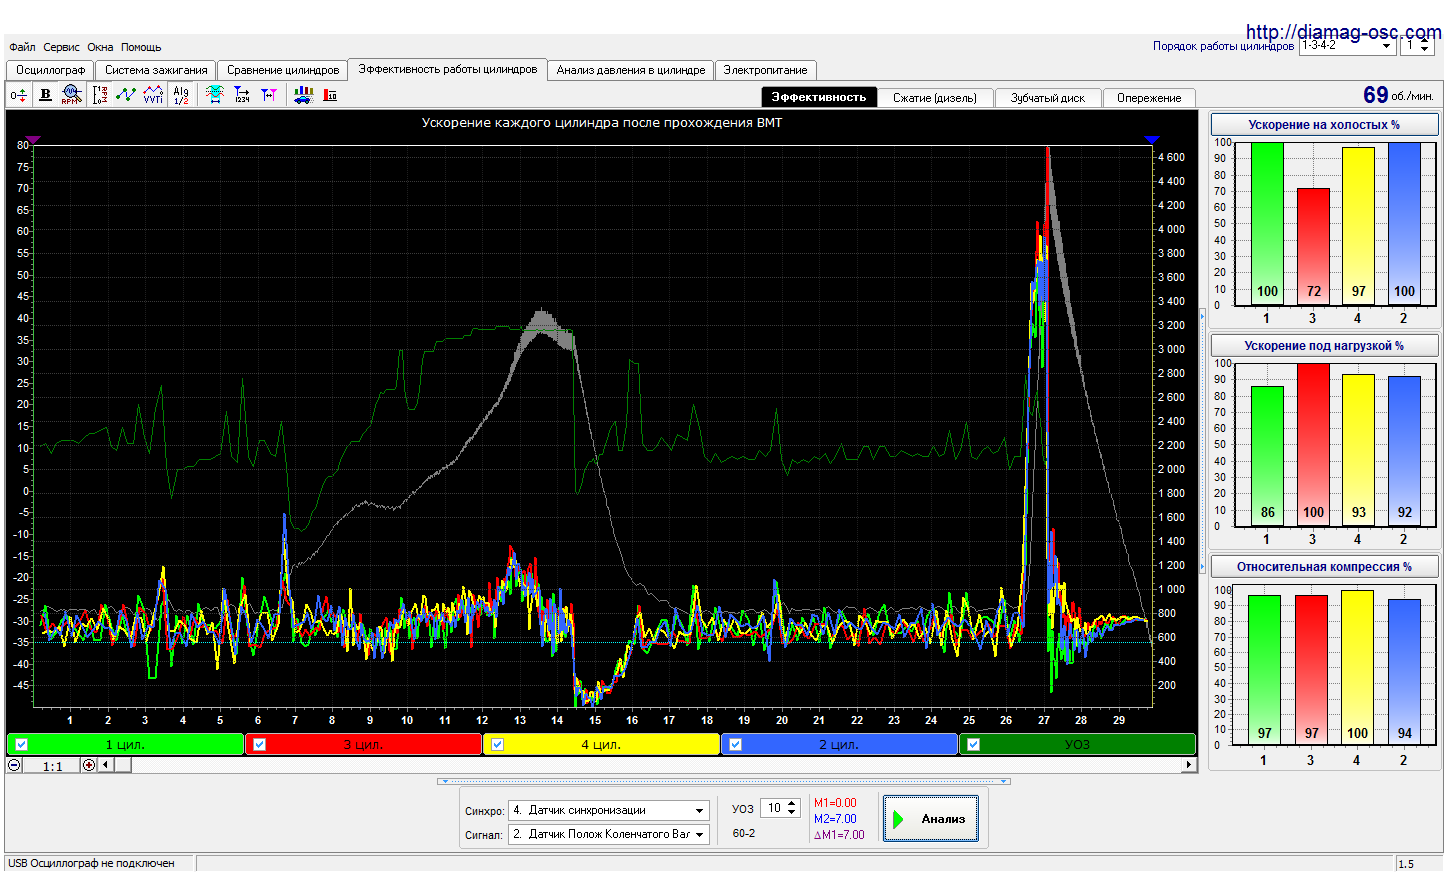Click the yellow bar showing 100 in relative compression

1357,668
